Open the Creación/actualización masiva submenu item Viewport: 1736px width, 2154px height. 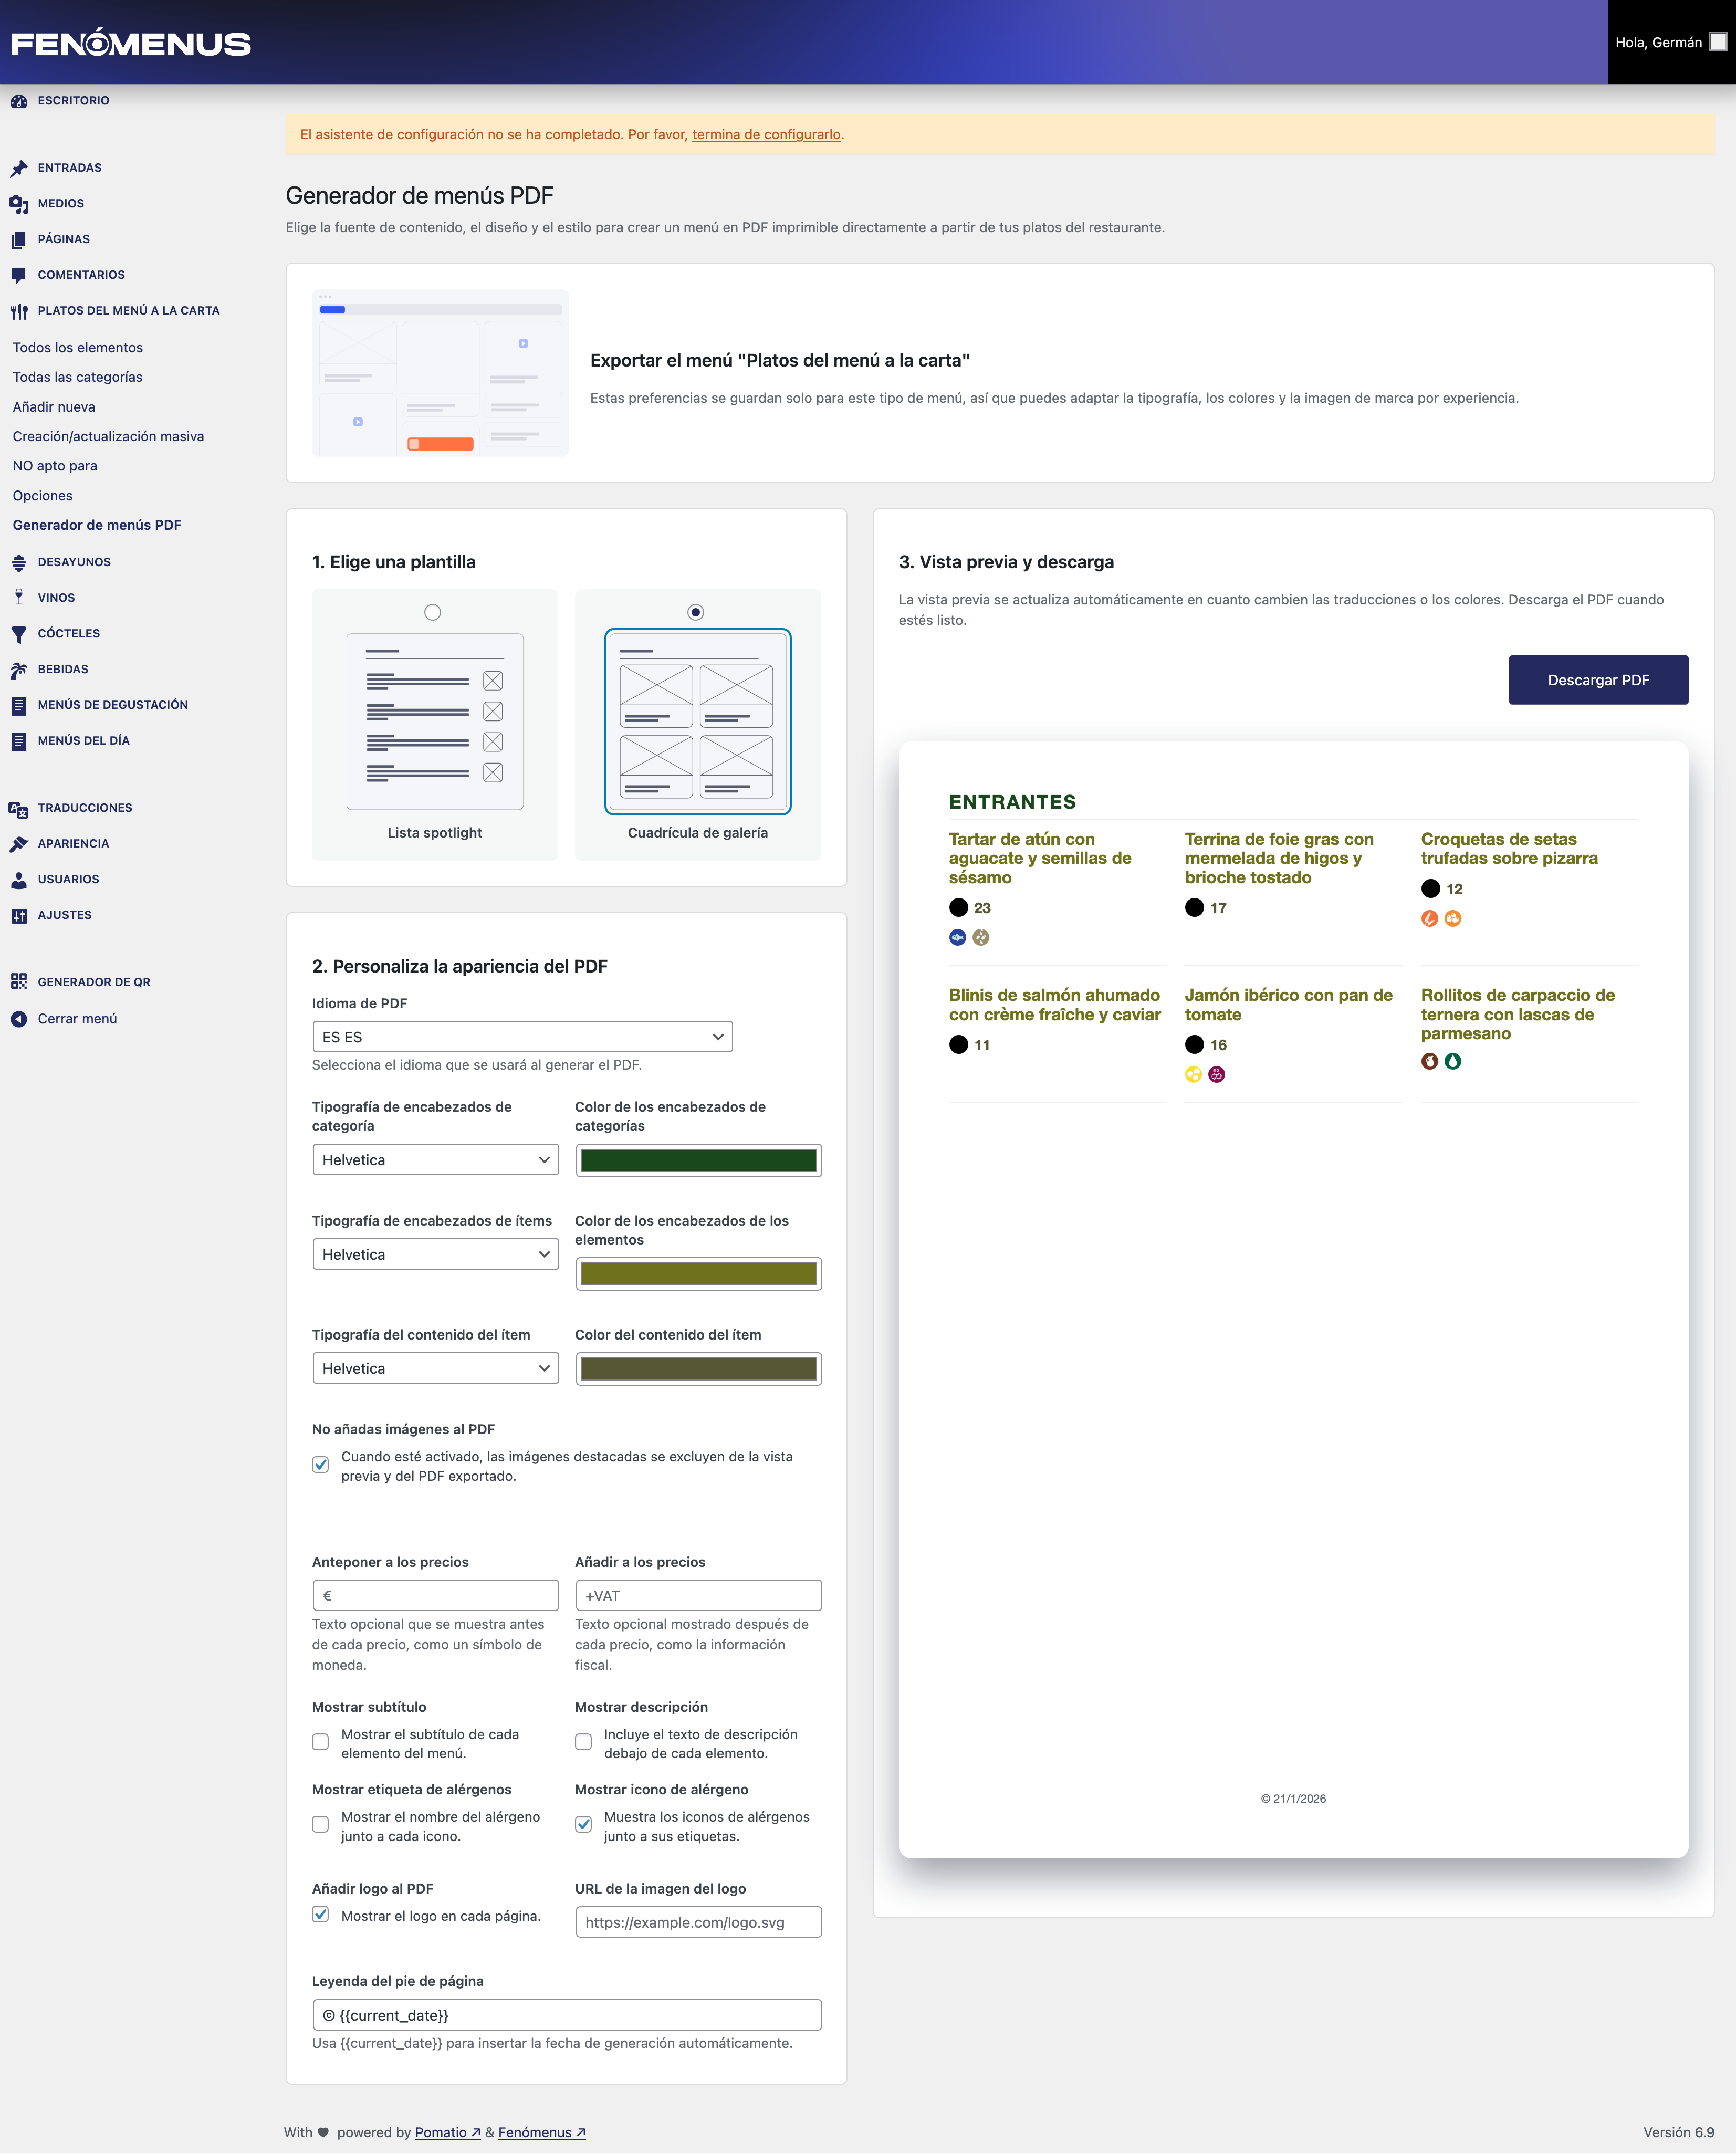(x=108, y=436)
